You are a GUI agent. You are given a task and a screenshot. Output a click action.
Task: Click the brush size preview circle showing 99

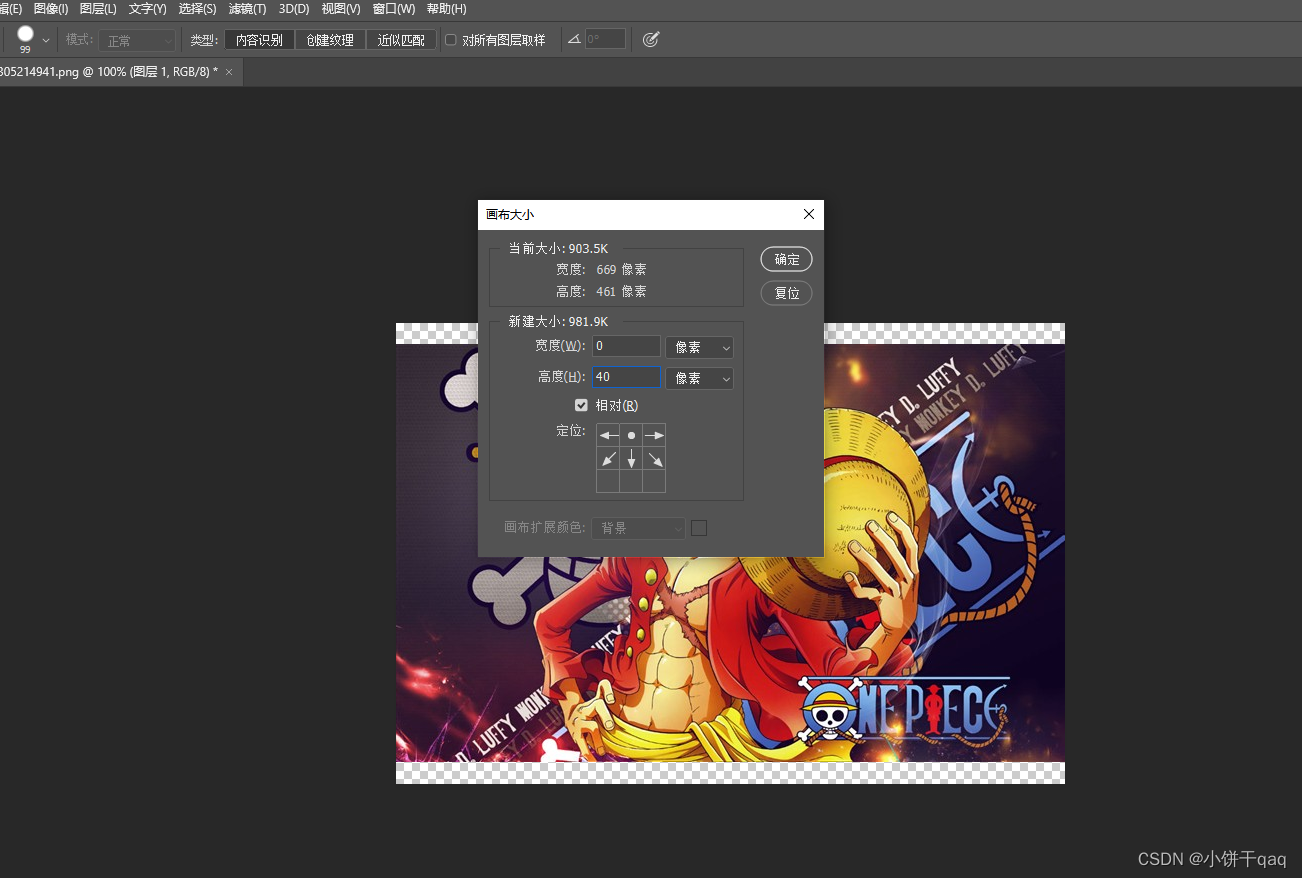(25, 35)
